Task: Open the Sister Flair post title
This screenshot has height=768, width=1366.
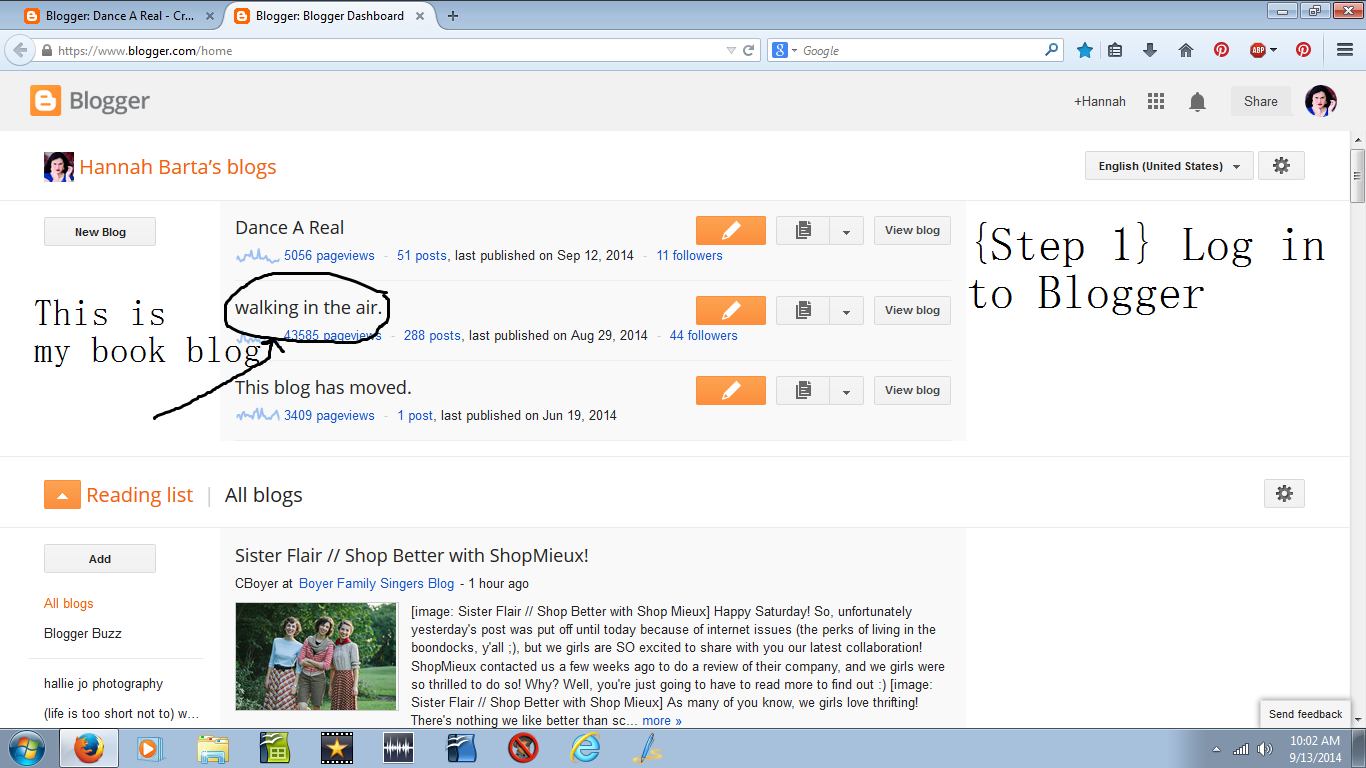Action: coord(411,556)
